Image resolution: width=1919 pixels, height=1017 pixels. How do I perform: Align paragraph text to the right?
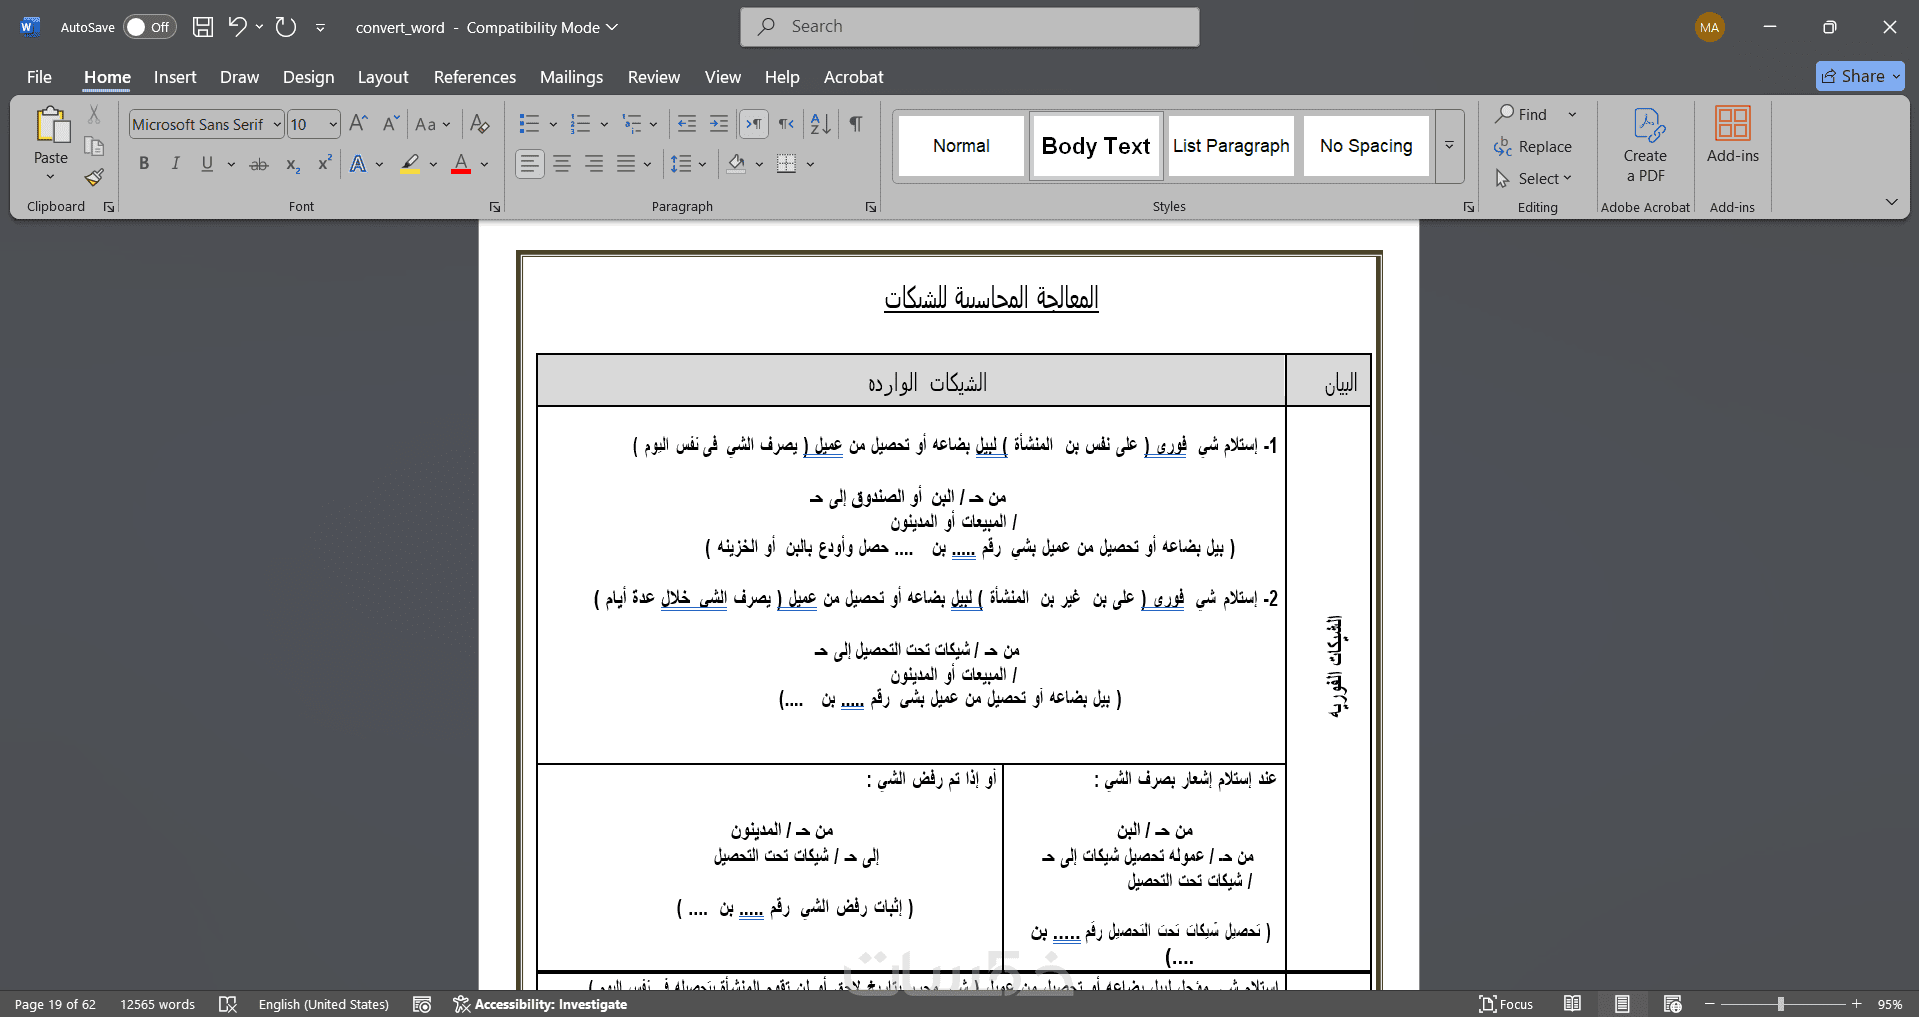pos(595,164)
